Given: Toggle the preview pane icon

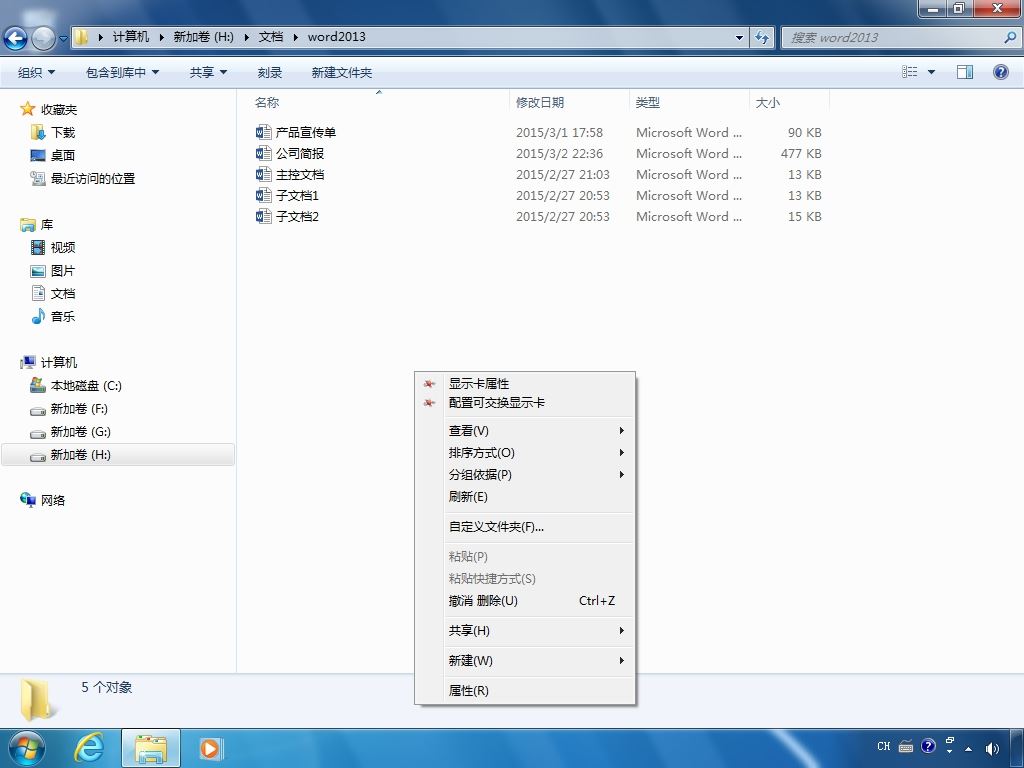Looking at the screenshot, I should (965, 72).
